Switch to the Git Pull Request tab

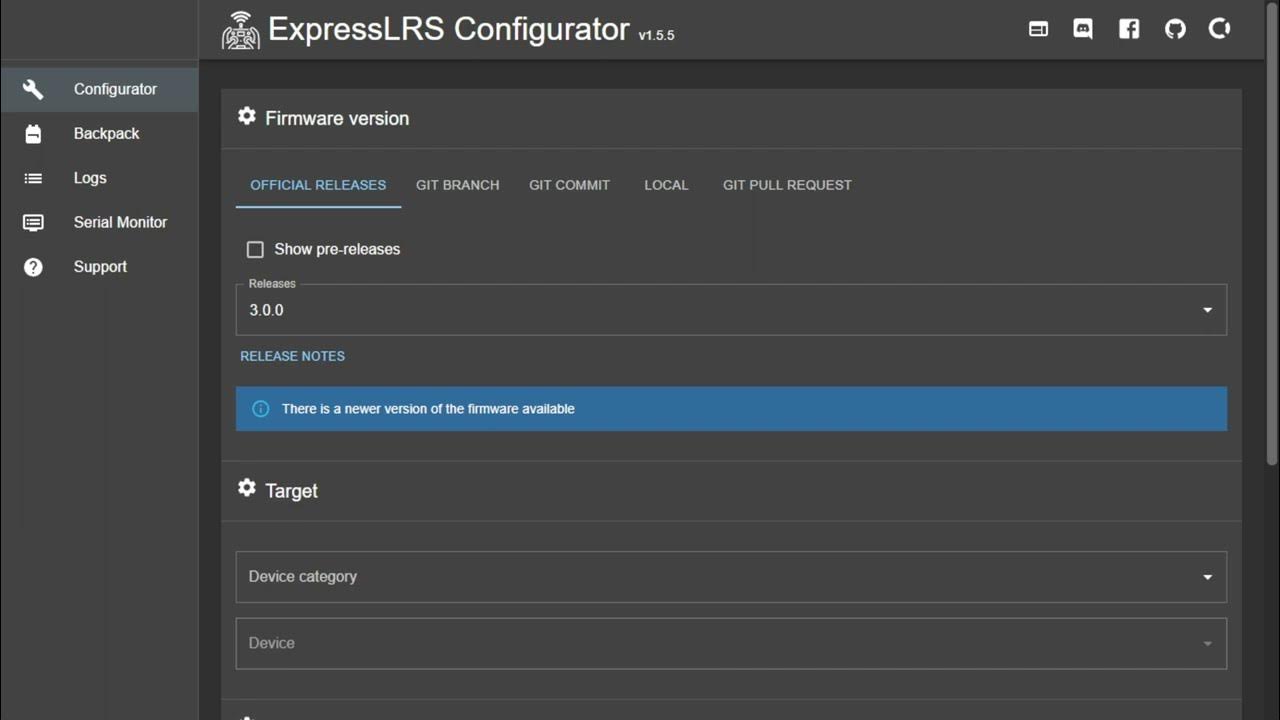click(x=787, y=185)
